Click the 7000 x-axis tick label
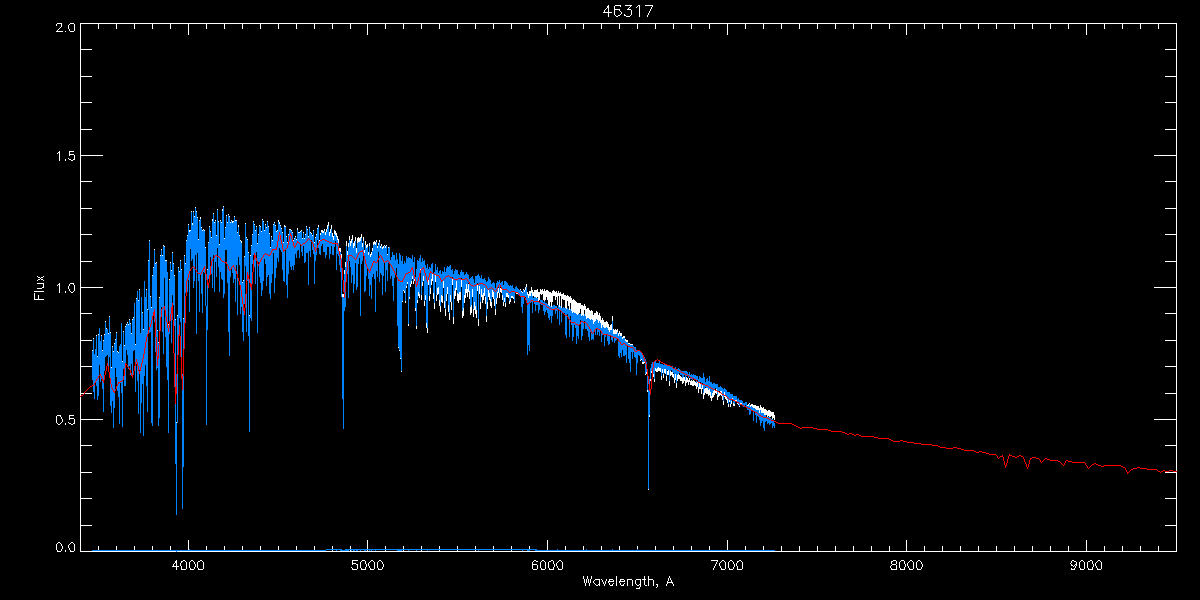1200x600 pixels. [727, 565]
